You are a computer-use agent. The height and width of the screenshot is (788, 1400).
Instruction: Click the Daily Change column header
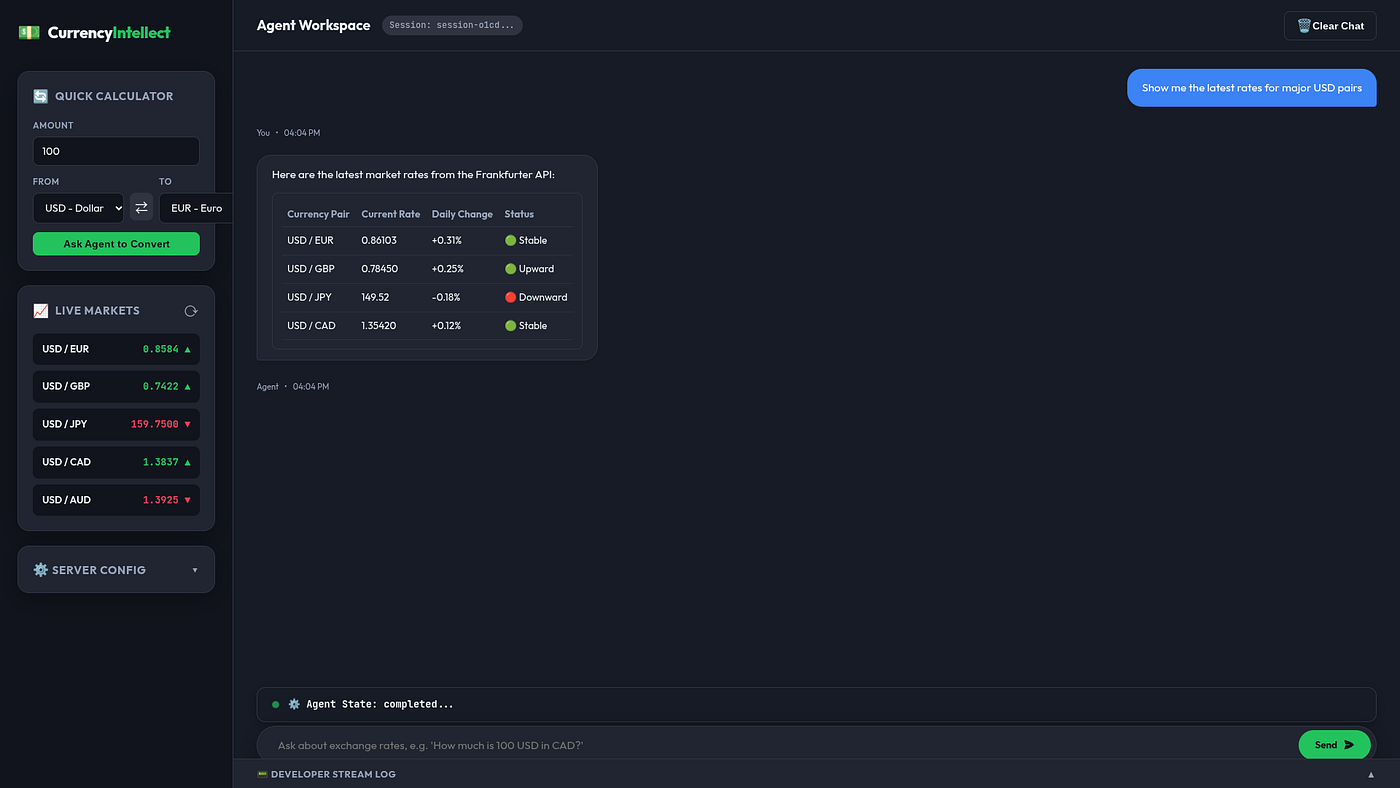462,214
